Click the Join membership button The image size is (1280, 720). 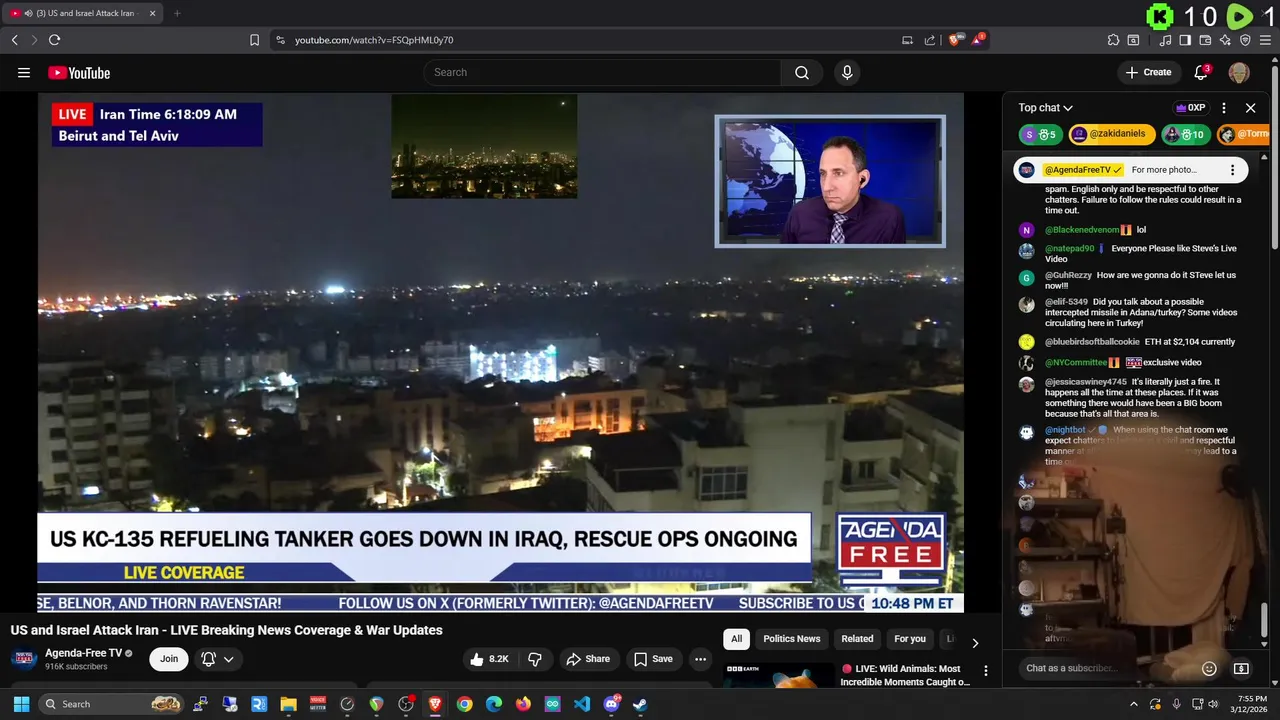[x=169, y=659]
